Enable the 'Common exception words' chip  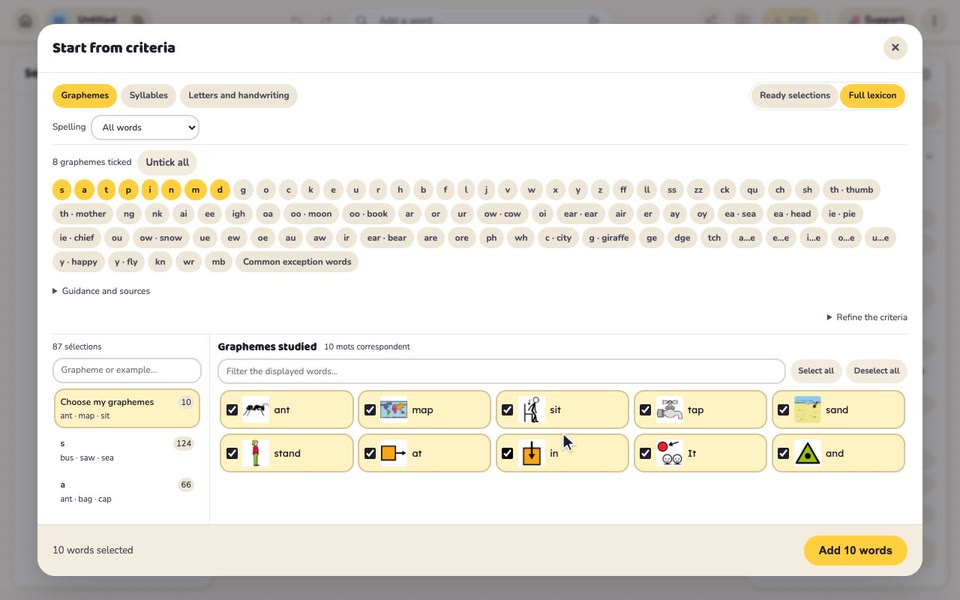(x=297, y=262)
